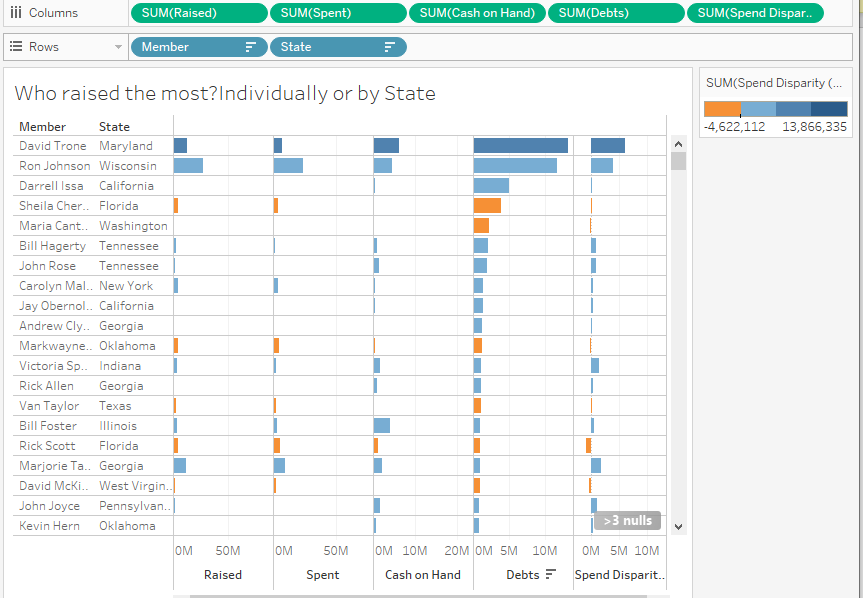Click the Rows shelf icon
Image resolution: width=863 pixels, height=598 pixels.
[x=16, y=47]
